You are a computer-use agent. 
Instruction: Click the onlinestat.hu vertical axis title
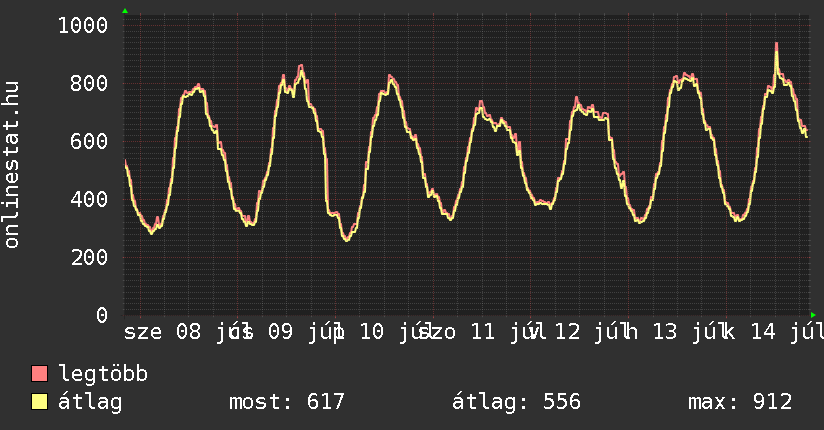11,164
